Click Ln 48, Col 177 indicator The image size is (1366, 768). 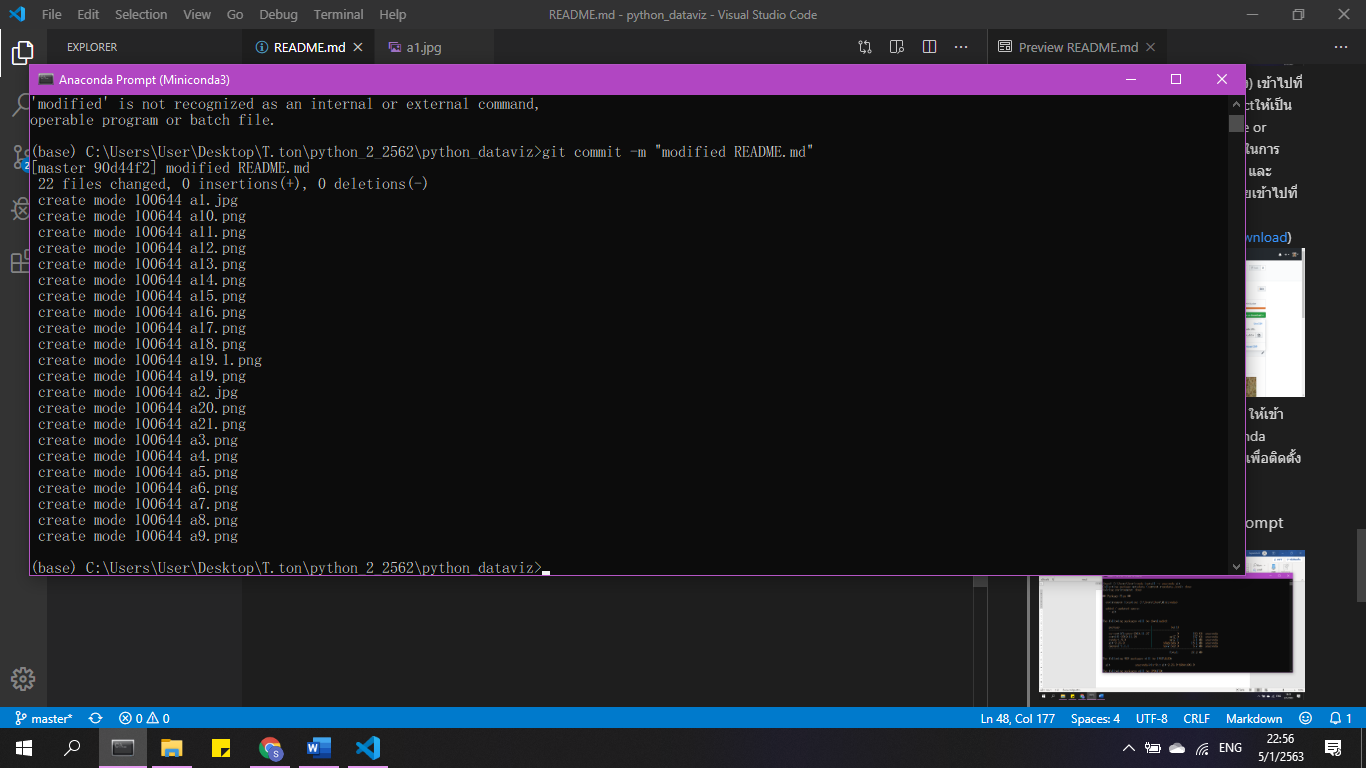(1018, 718)
